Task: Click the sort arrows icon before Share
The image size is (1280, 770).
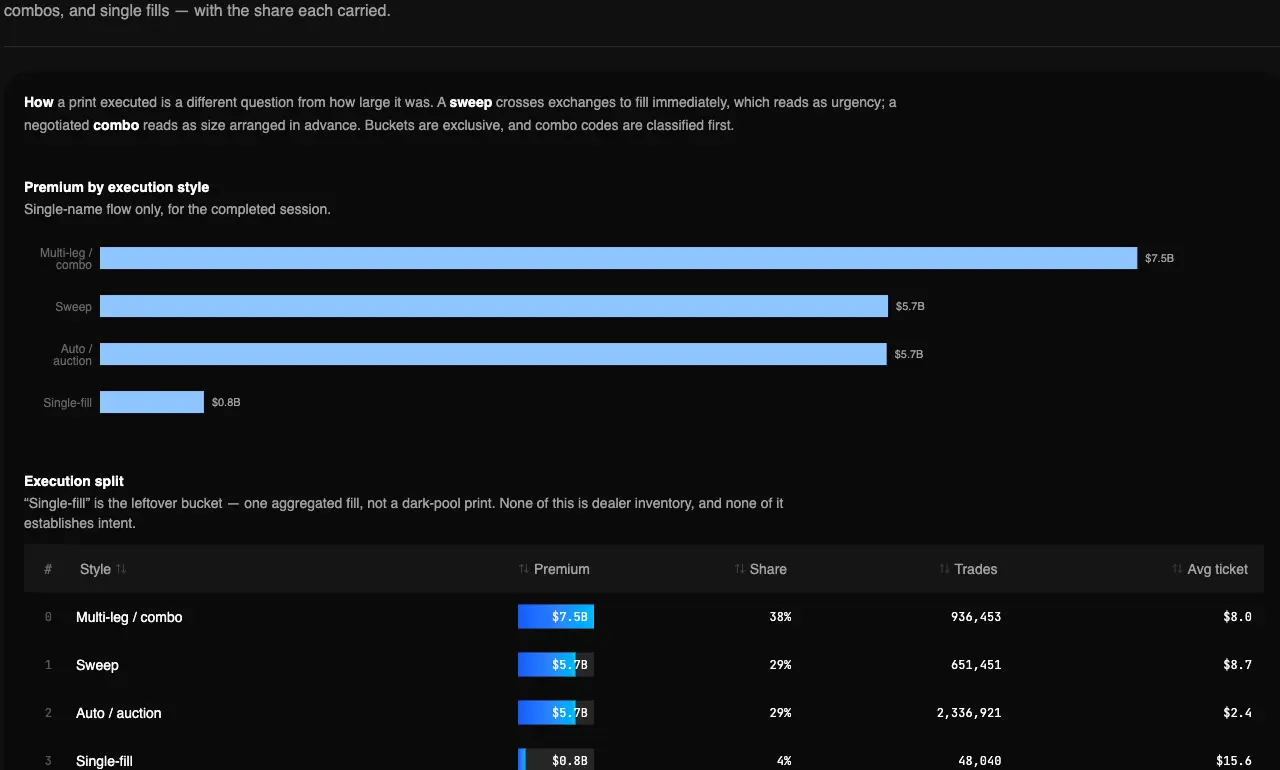Action: tap(740, 569)
